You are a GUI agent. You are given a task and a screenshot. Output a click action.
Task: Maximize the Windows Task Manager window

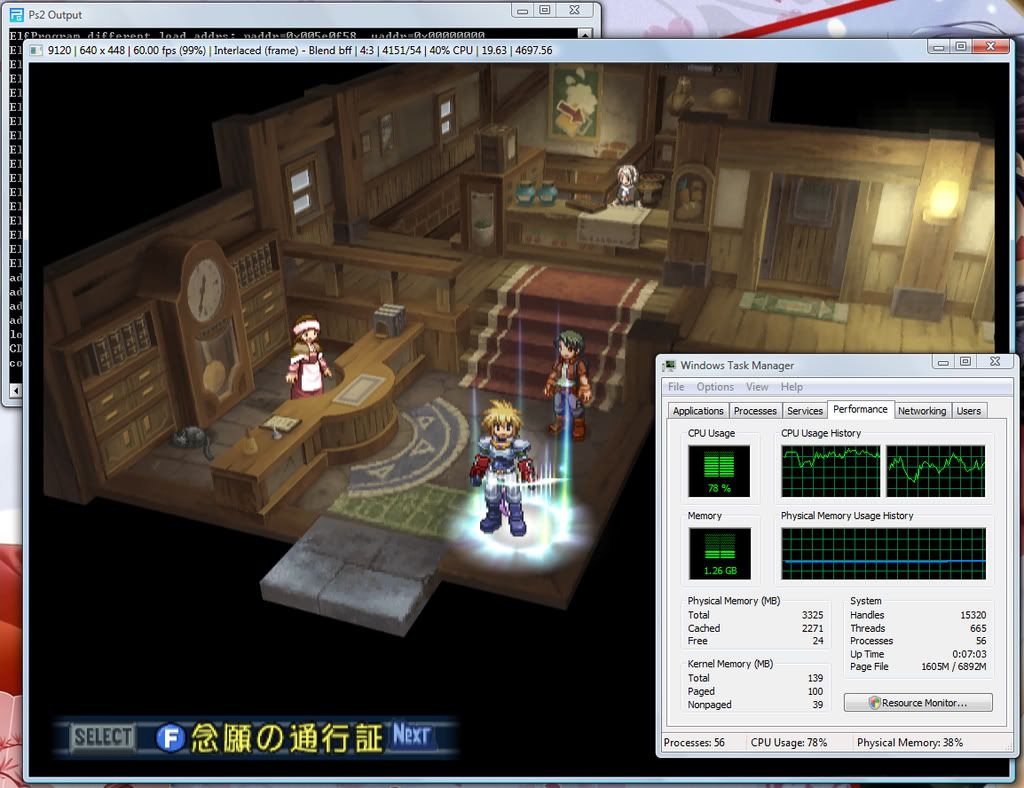click(x=965, y=362)
